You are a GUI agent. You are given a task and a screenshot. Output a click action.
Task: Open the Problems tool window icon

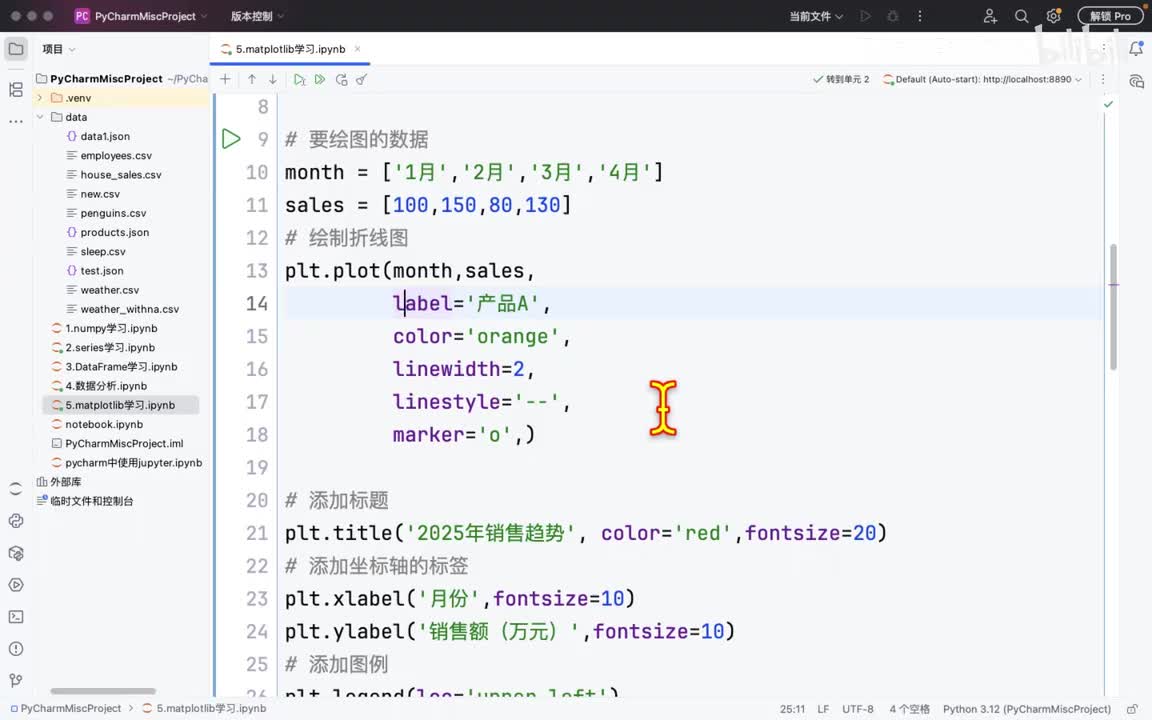click(x=15, y=649)
